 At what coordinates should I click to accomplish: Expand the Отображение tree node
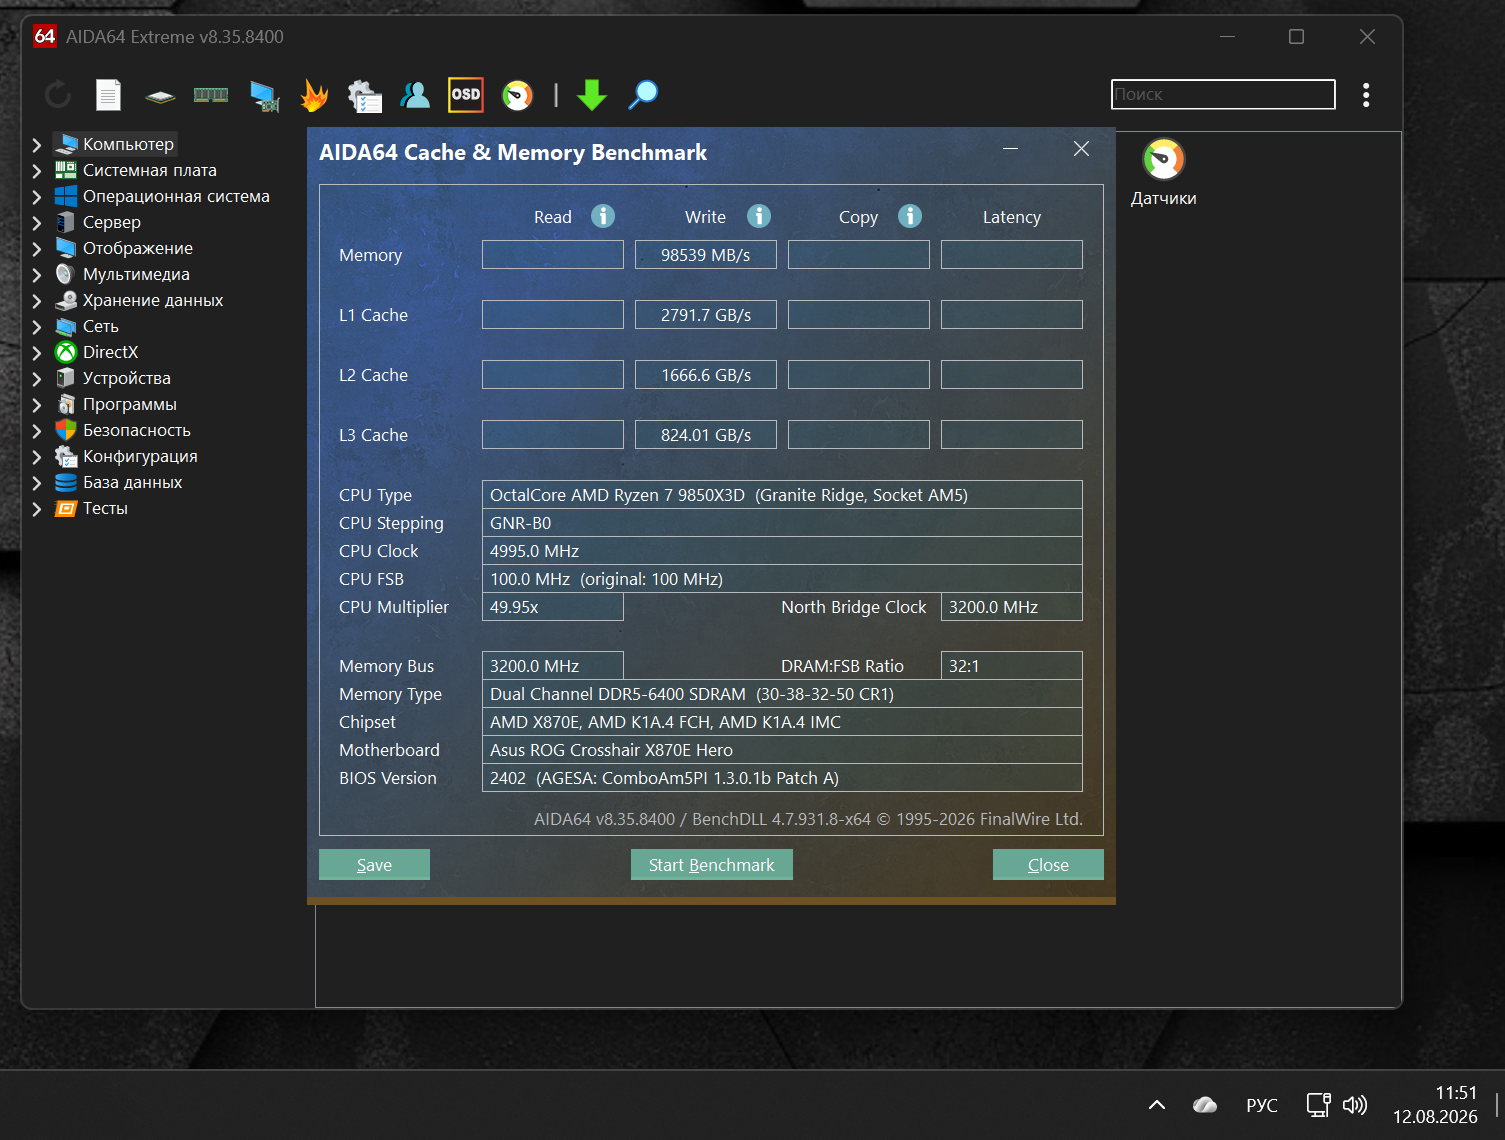[x=37, y=249]
